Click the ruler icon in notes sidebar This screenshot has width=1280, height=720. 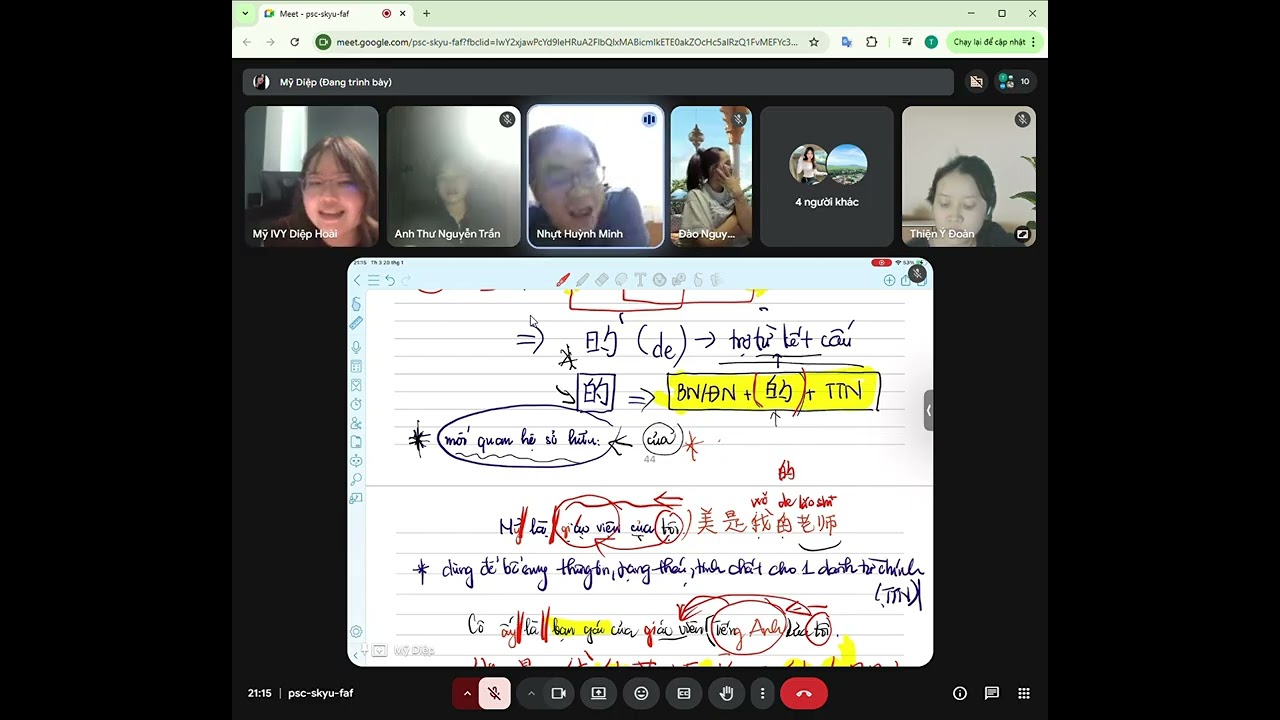pyautogui.click(x=356, y=323)
